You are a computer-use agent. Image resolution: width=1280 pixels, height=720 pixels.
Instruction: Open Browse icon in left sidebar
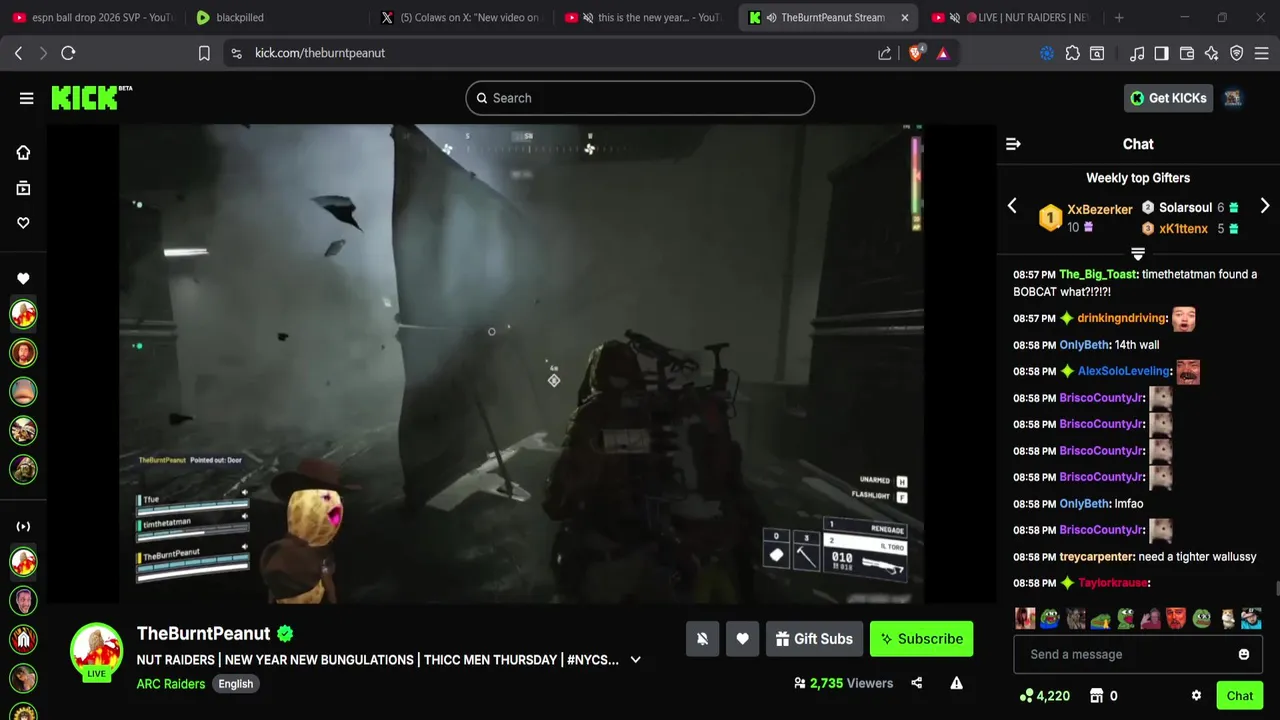tap(23, 188)
